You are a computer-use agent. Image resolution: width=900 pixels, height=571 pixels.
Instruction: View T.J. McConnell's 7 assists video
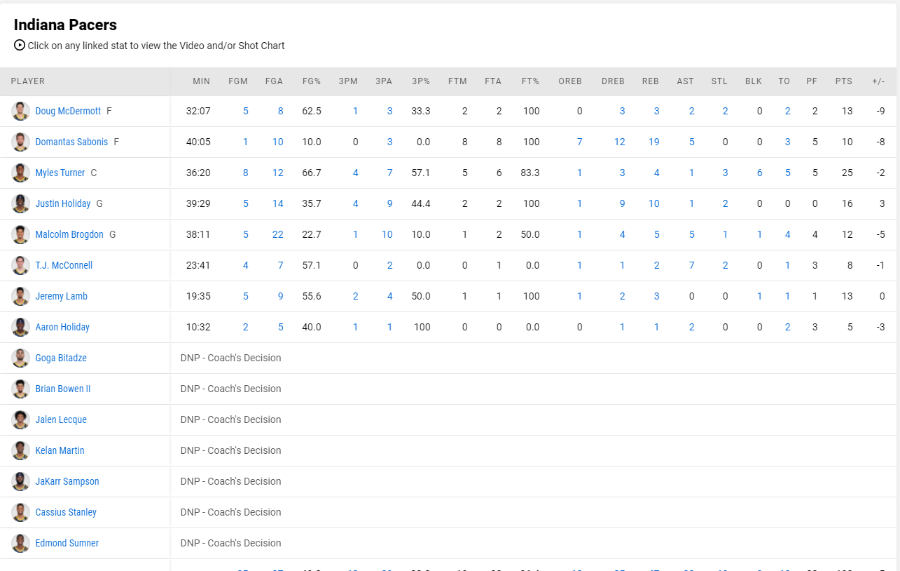click(692, 266)
